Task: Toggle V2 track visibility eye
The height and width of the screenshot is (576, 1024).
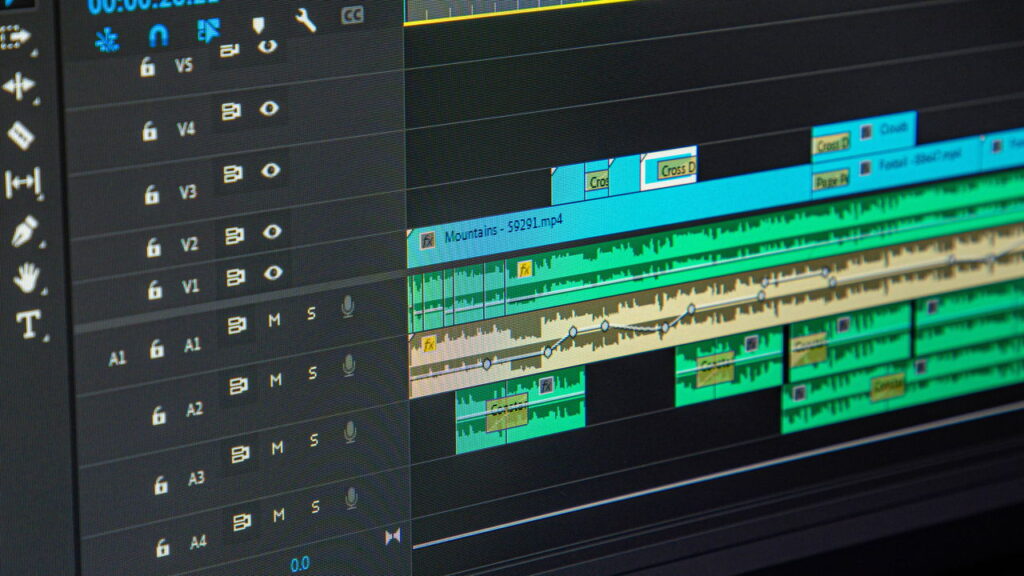Action: click(x=272, y=233)
